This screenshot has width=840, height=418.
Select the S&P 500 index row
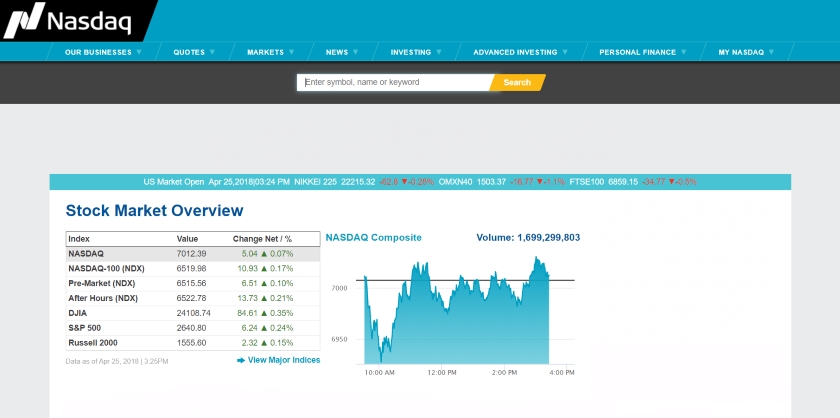(193, 328)
